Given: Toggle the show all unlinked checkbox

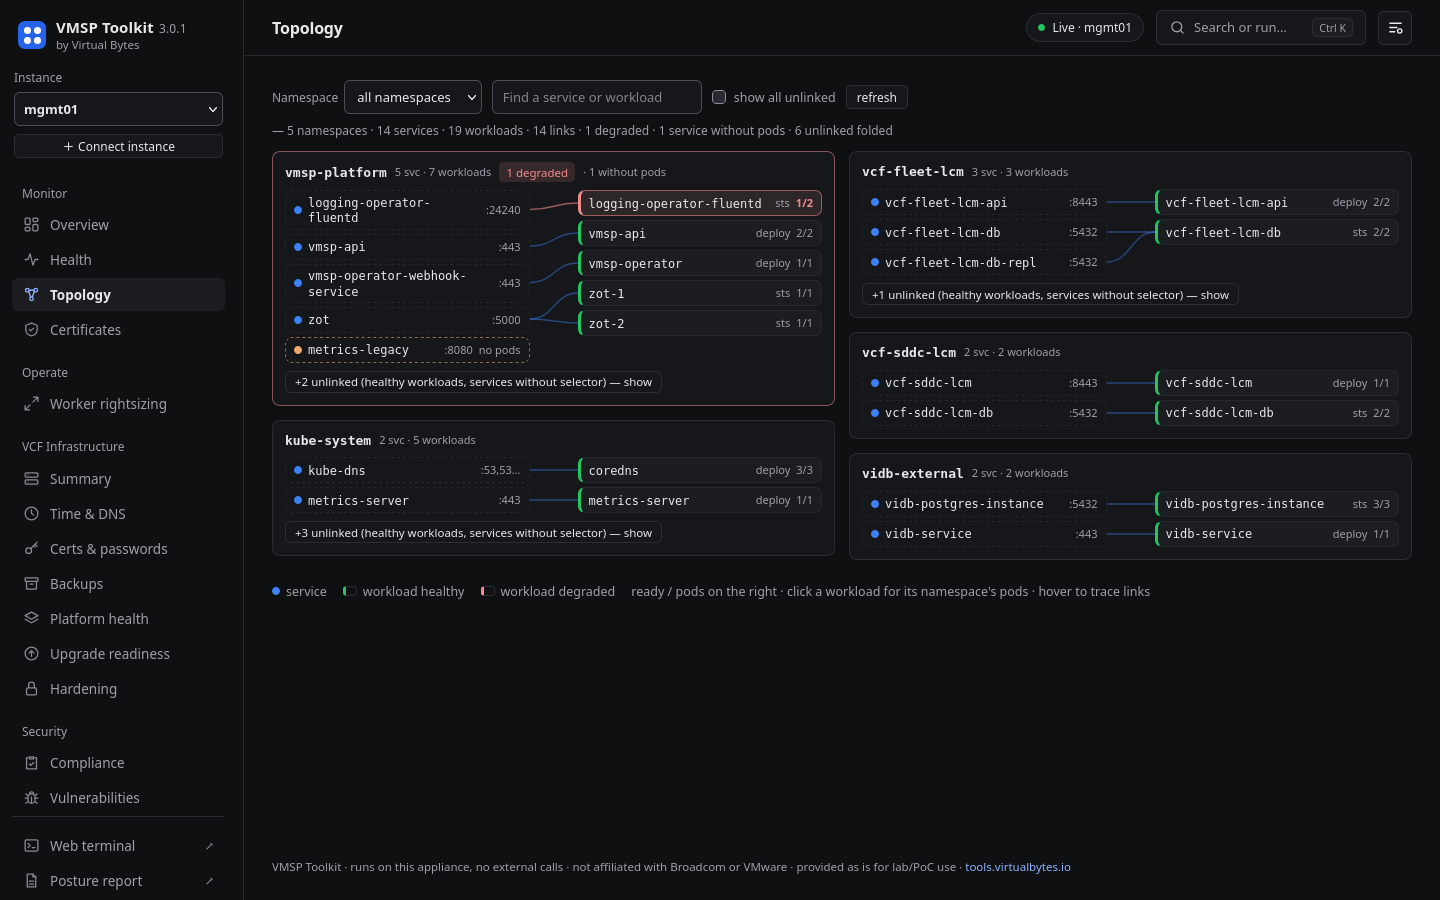Looking at the screenshot, I should tap(719, 97).
